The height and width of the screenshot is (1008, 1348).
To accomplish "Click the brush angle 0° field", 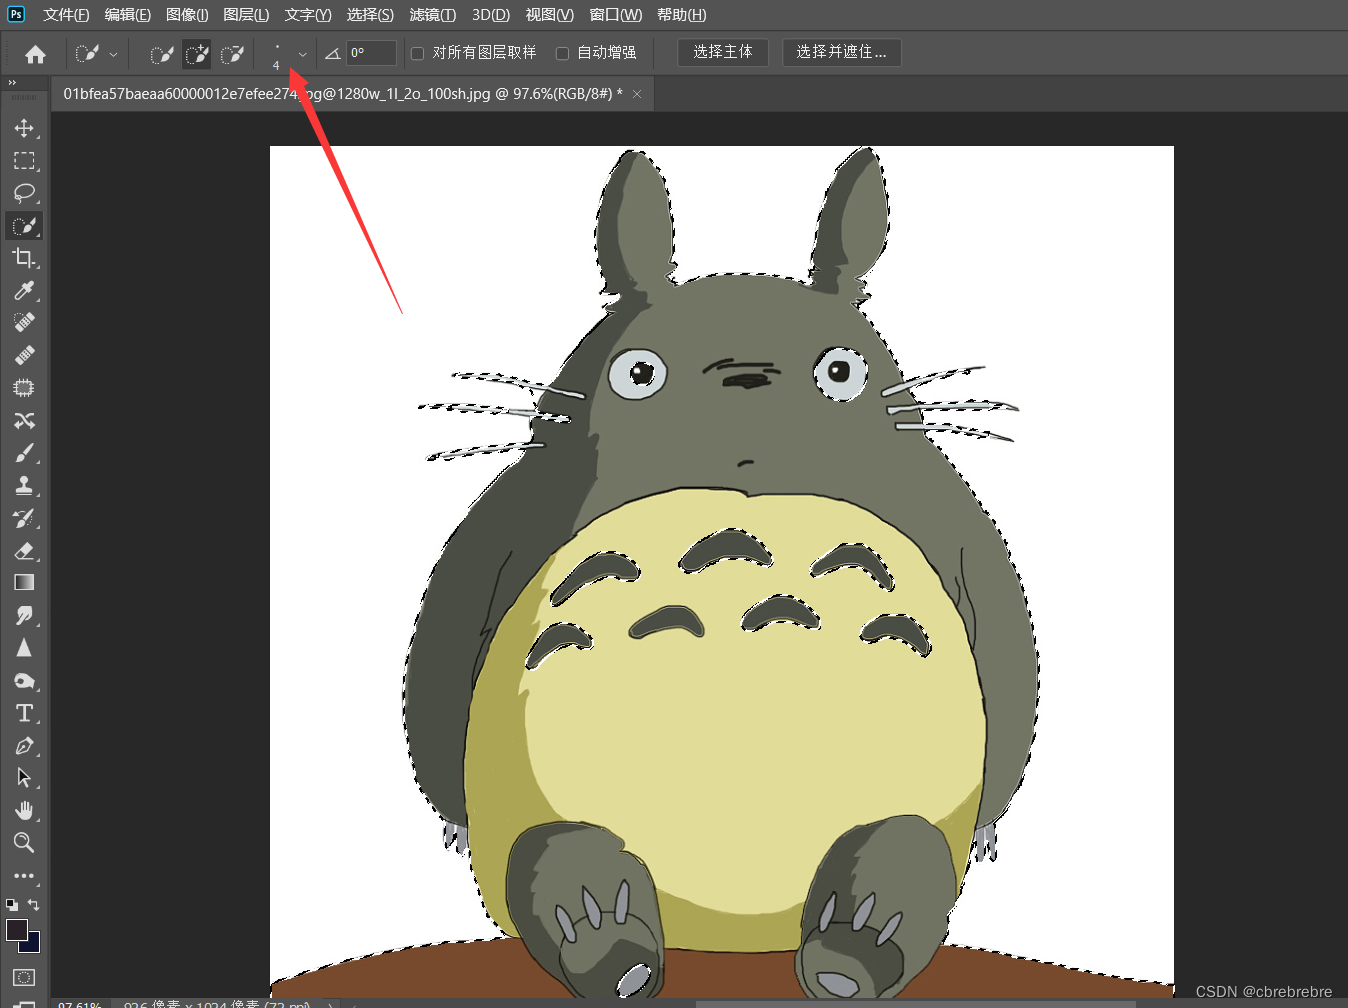I will tap(372, 53).
